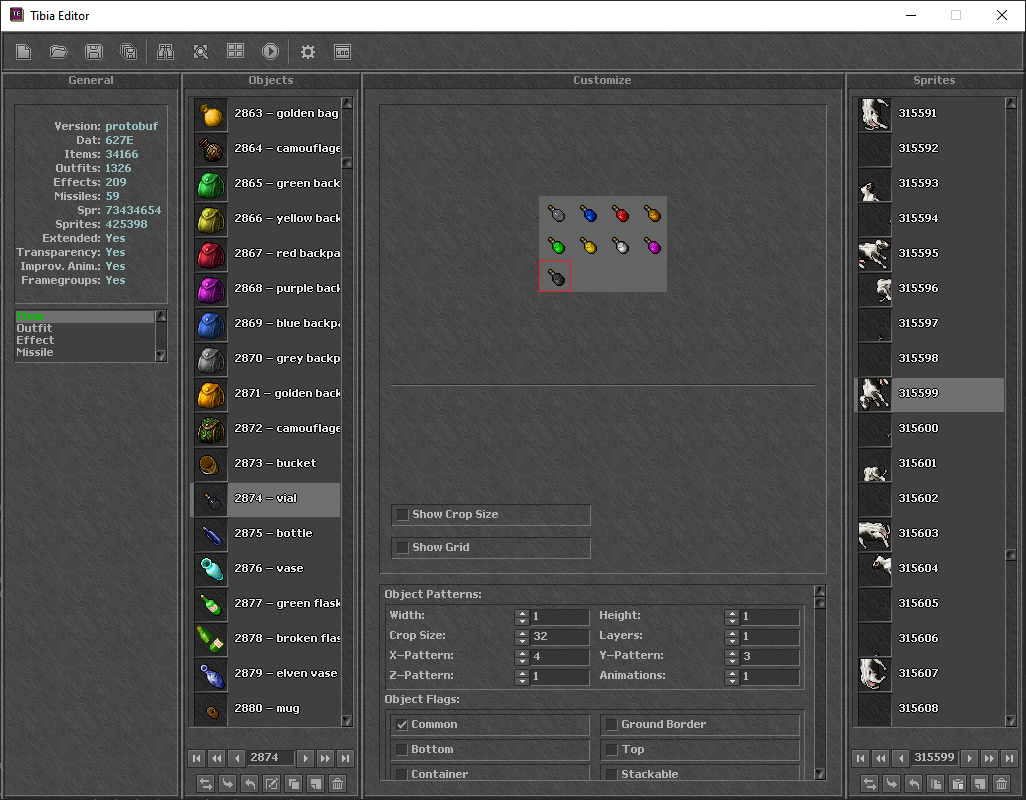Viewport: 1026px width, 800px height.
Task: Click the import arrow icon under Objects
Action: (228, 784)
